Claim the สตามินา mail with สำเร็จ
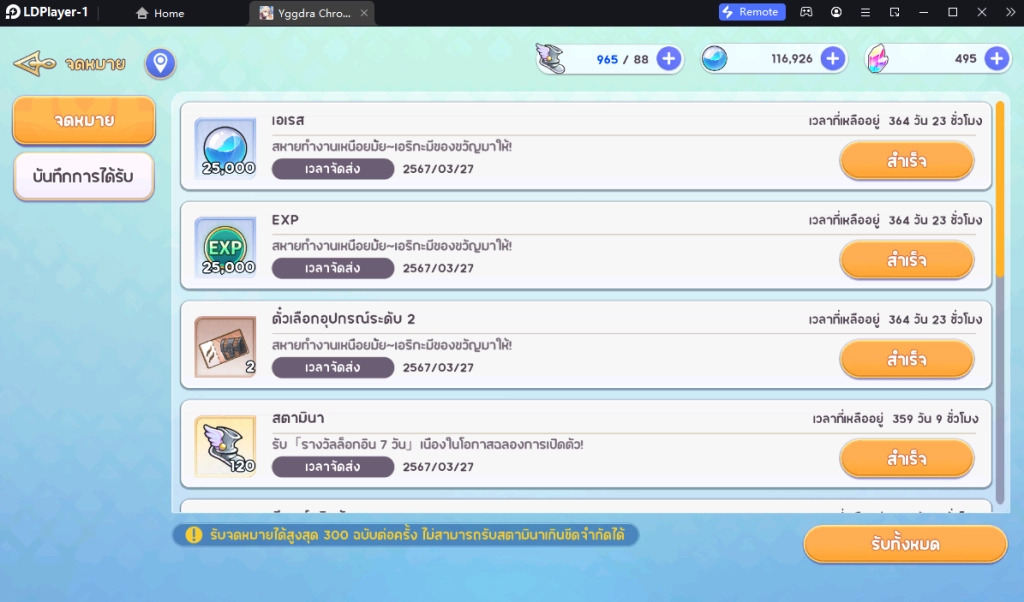Image resolution: width=1024 pixels, height=602 pixels. [x=906, y=459]
